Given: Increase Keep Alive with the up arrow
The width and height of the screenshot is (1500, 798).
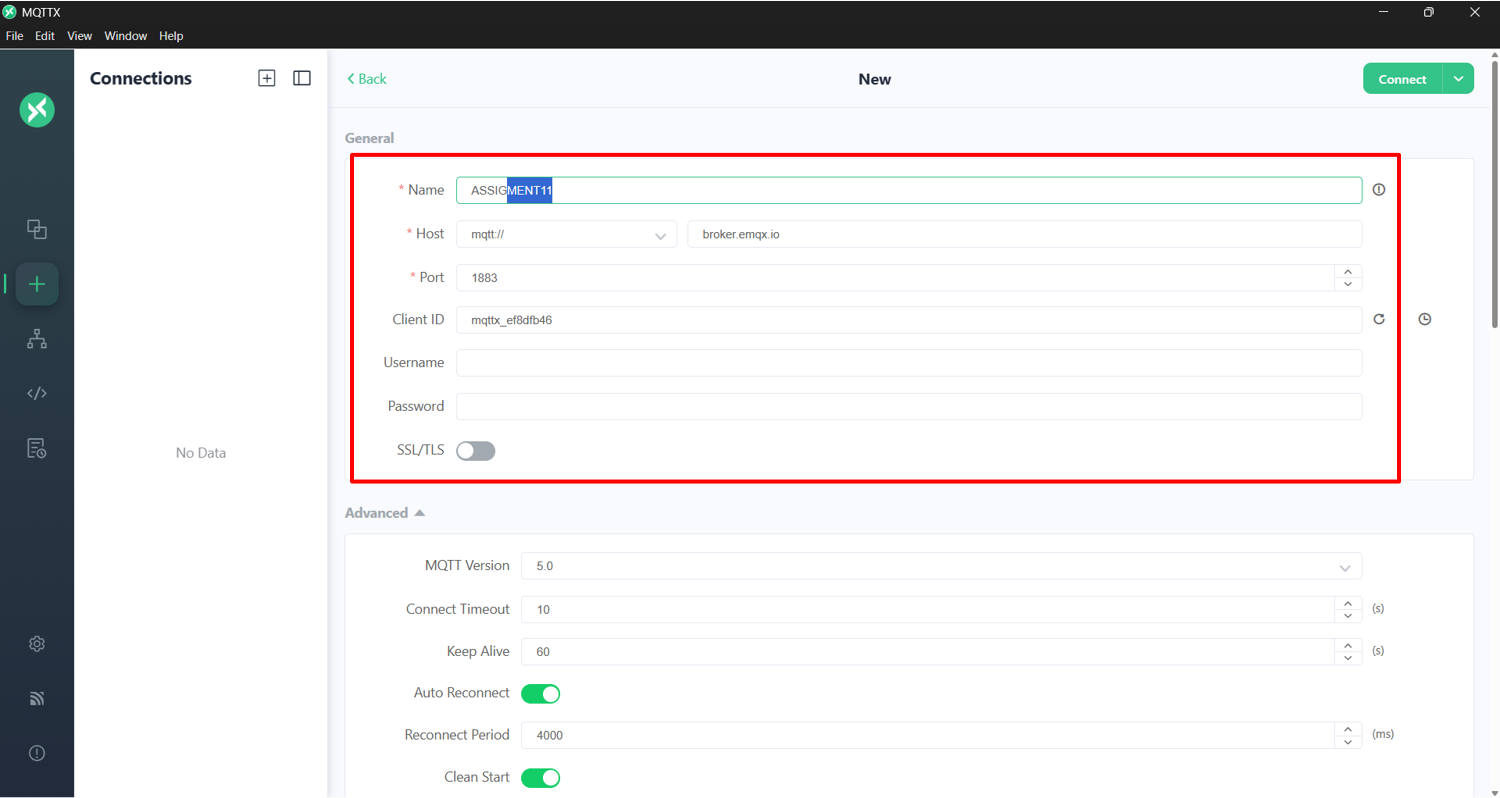Looking at the screenshot, I should [1348, 645].
